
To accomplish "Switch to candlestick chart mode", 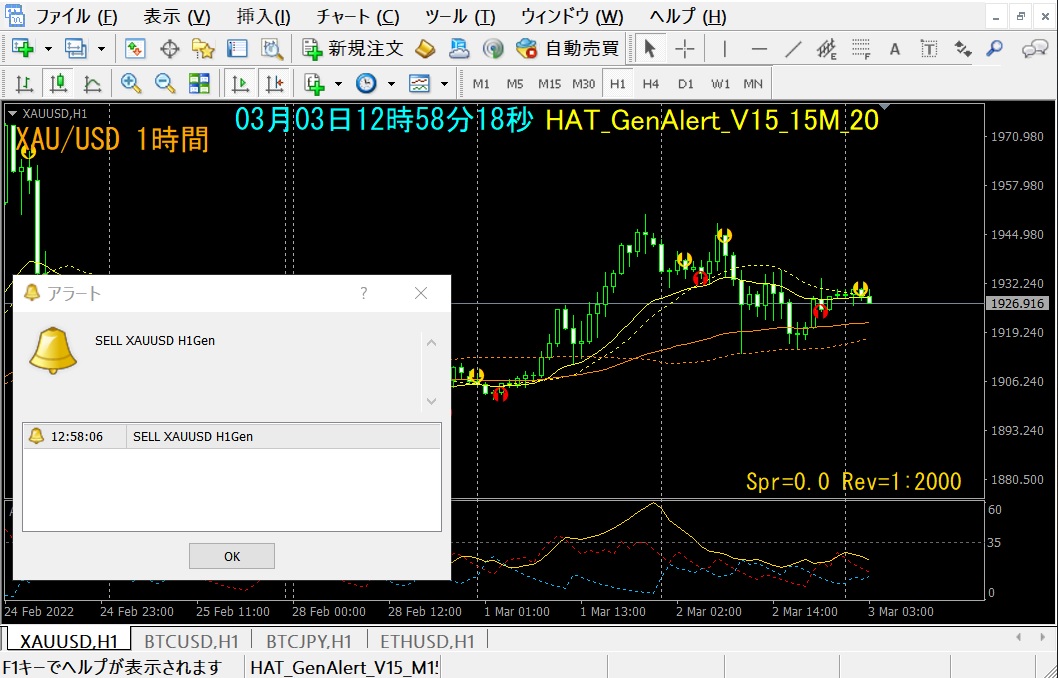I will click(58, 84).
